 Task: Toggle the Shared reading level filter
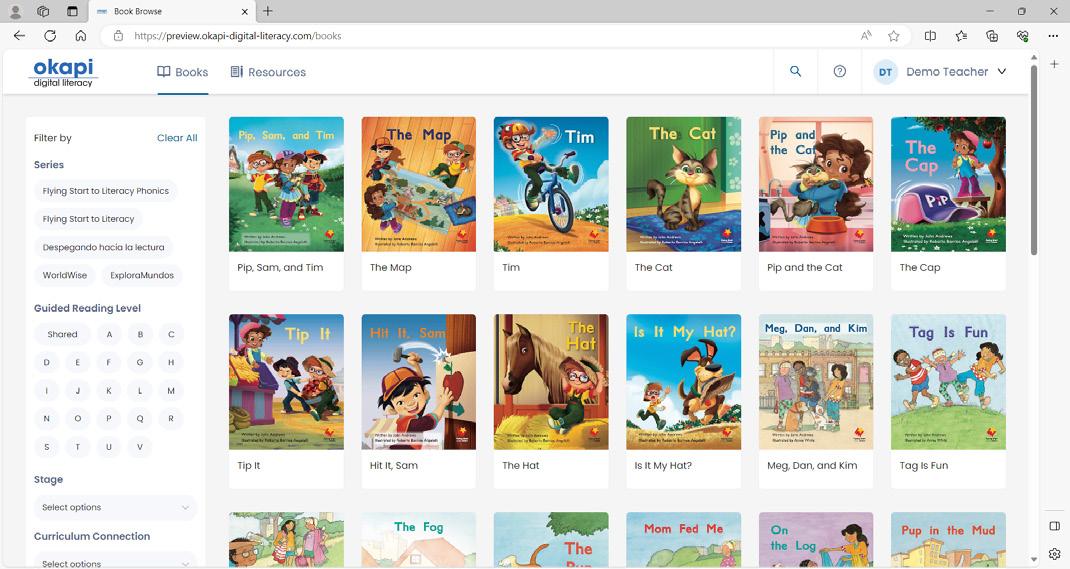pos(62,334)
